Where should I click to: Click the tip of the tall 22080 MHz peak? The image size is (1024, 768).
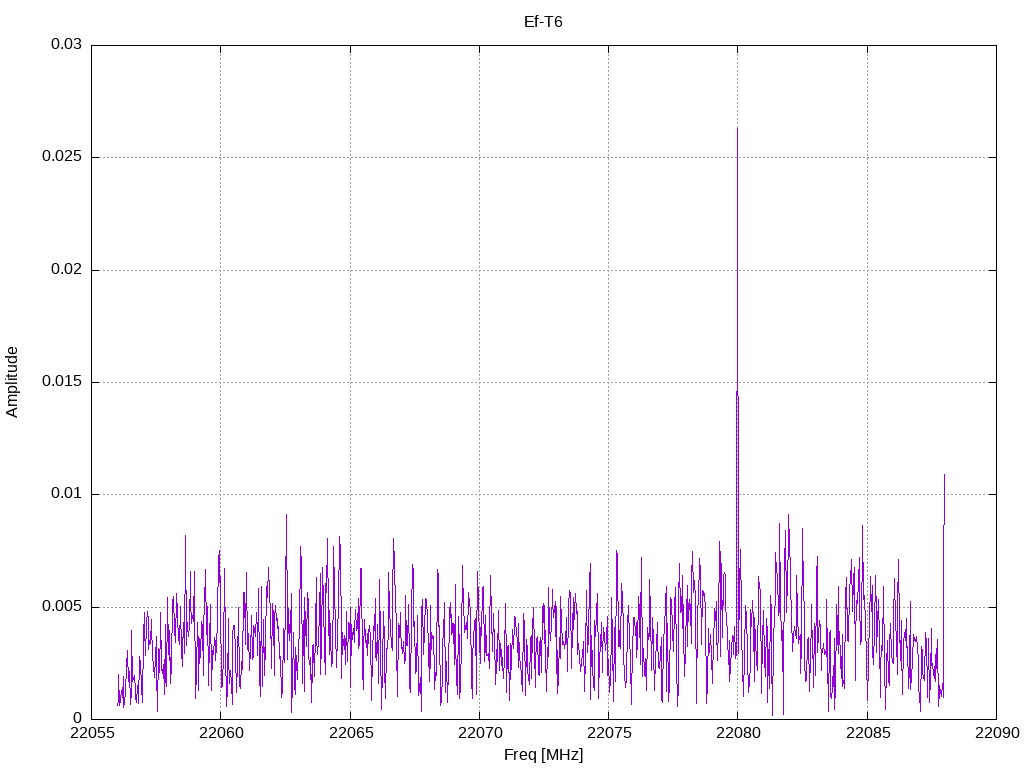(x=737, y=128)
